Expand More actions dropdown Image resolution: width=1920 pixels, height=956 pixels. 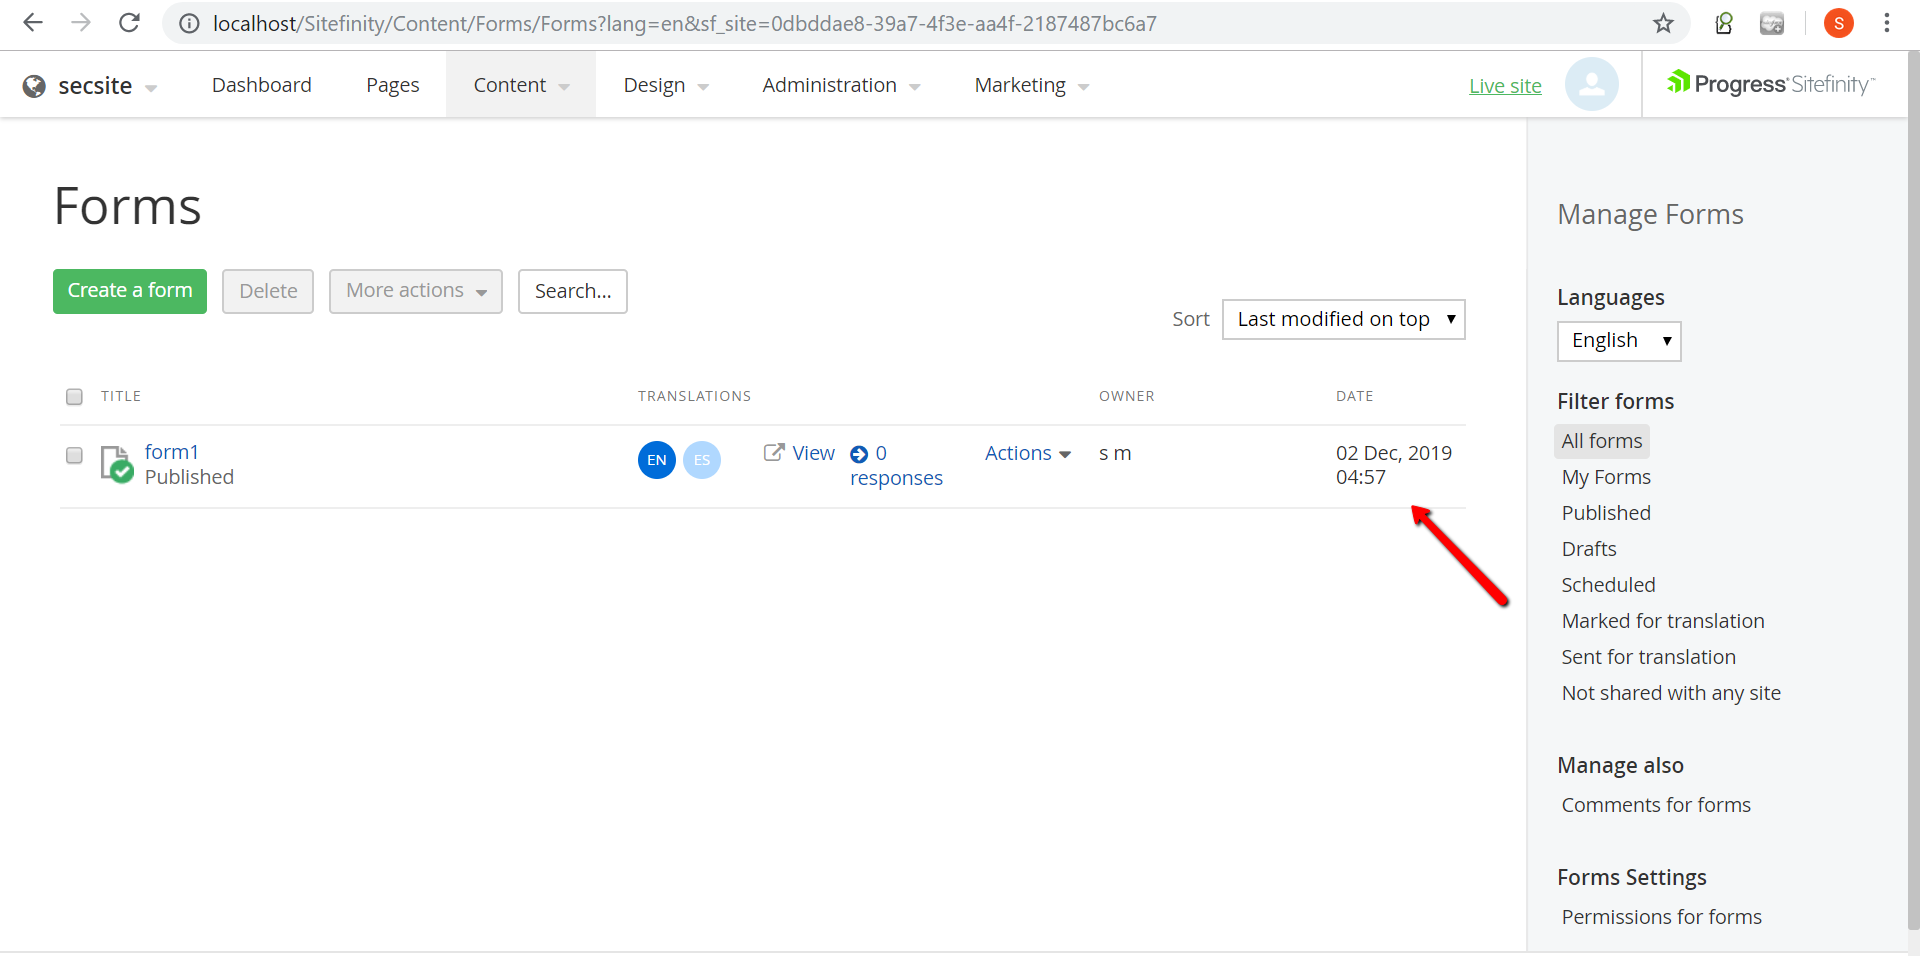pos(416,291)
